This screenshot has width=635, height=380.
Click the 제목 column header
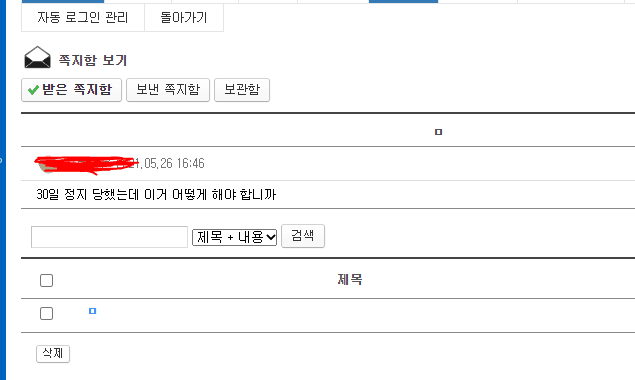[350, 279]
